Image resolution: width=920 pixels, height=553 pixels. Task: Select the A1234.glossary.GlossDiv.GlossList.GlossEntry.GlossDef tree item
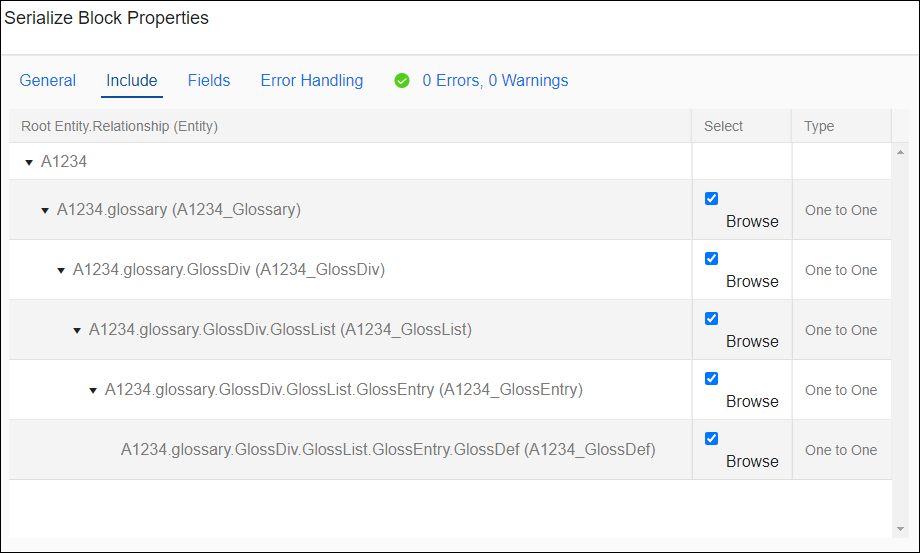[x=388, y=450]
